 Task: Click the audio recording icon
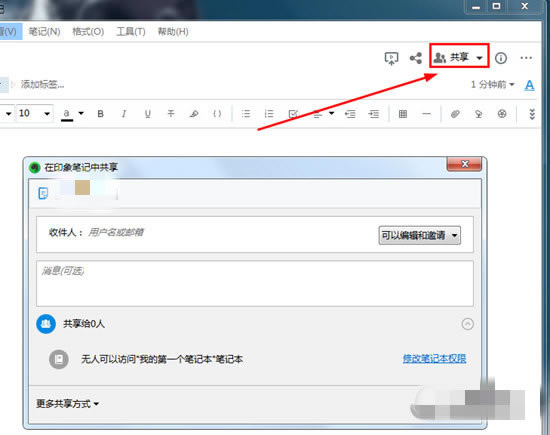478,114
